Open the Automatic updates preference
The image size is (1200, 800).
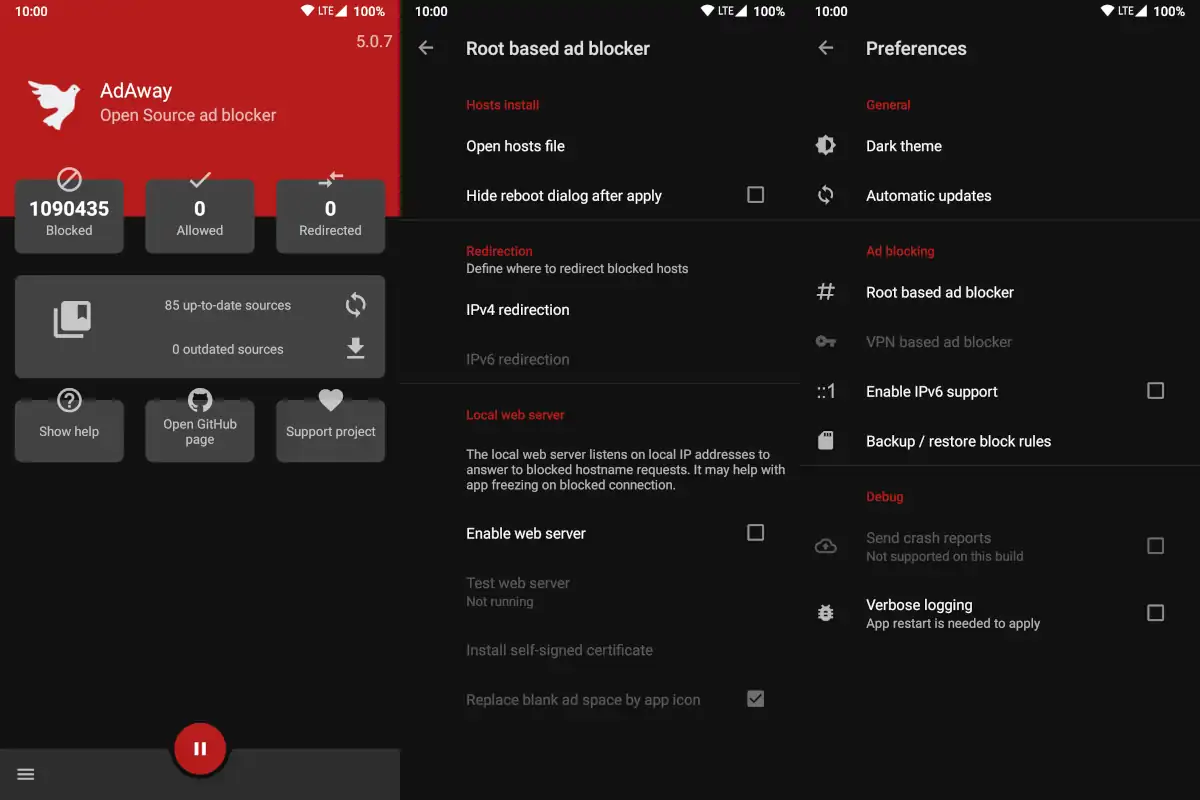(1000, 196)
